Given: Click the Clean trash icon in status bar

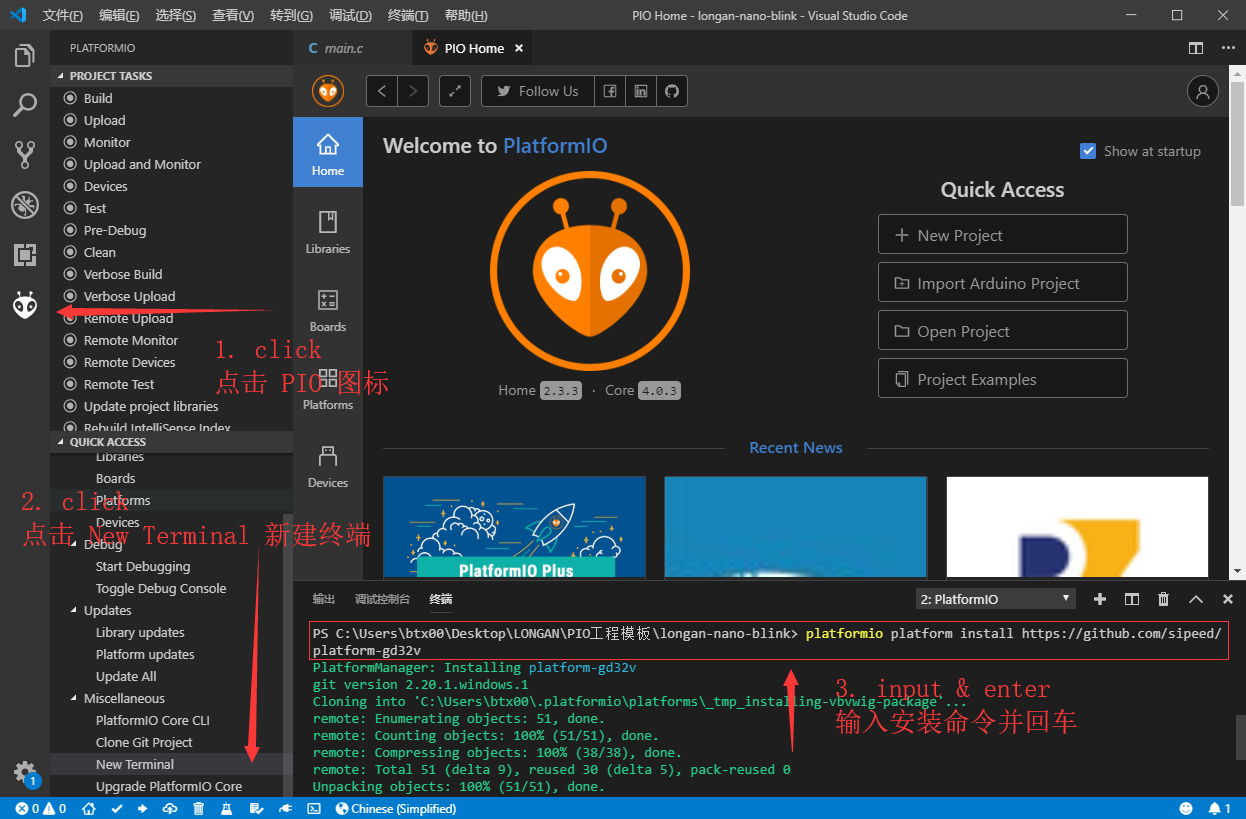Looking at the screenshot, I should point(199,808).
